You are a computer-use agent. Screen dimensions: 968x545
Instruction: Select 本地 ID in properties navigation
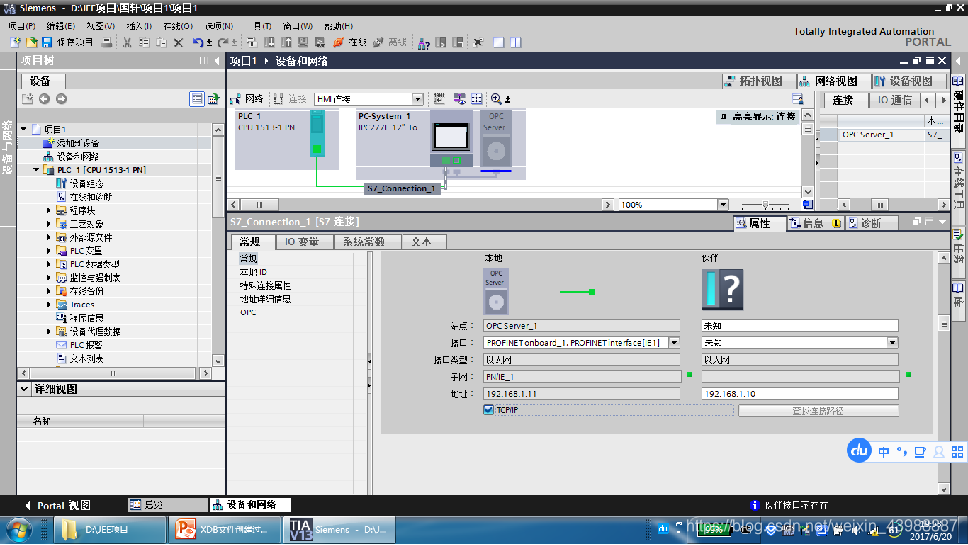point(253,272)
